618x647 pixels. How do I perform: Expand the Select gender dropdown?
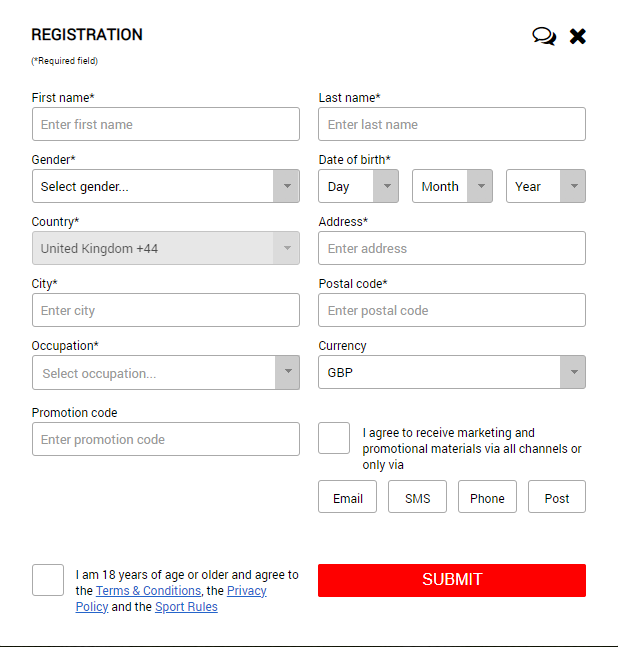point(166,186)
